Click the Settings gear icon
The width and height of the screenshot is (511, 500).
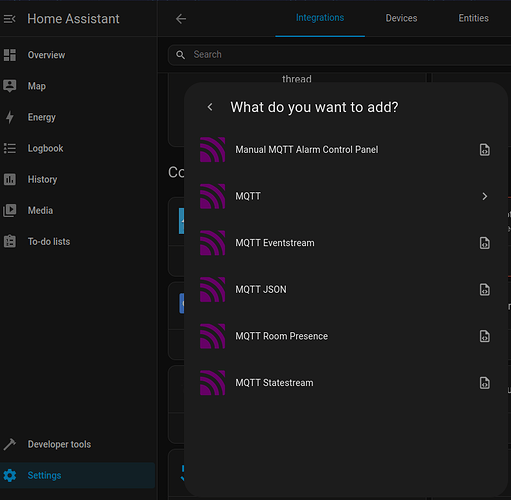[10, 475]
